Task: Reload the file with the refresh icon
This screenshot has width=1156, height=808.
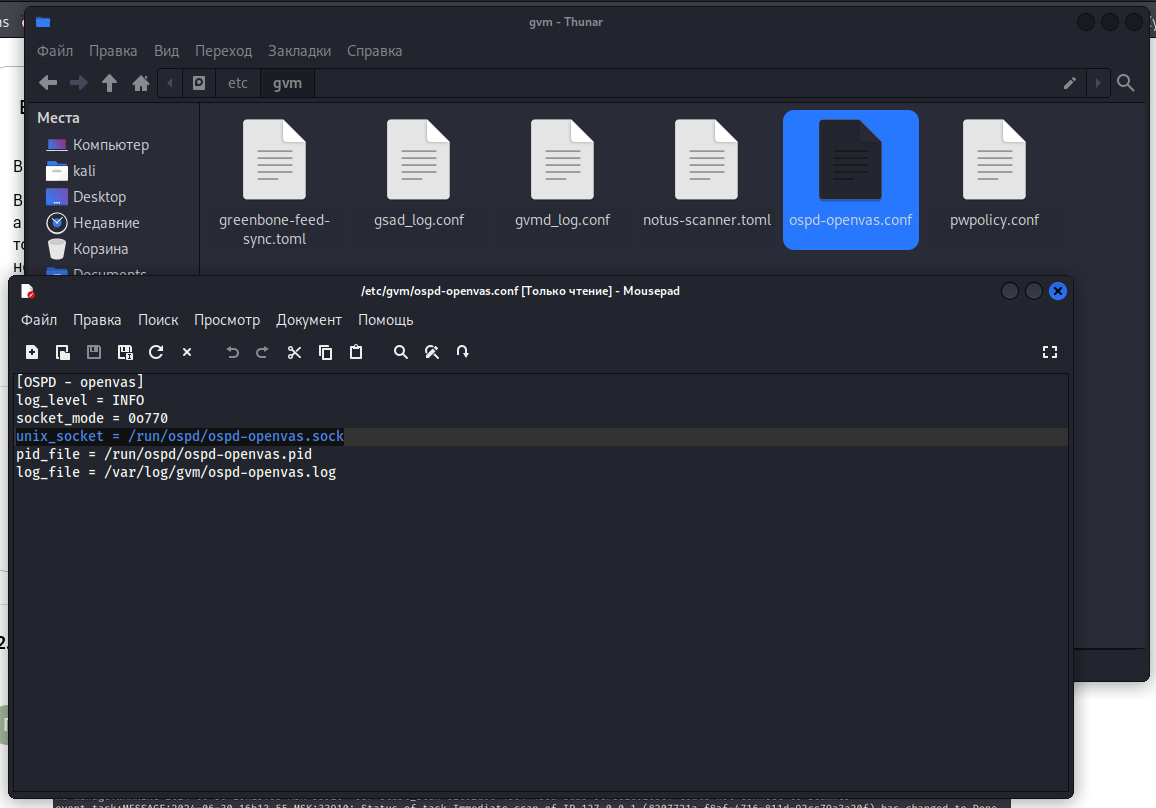Action: [156, 352]
